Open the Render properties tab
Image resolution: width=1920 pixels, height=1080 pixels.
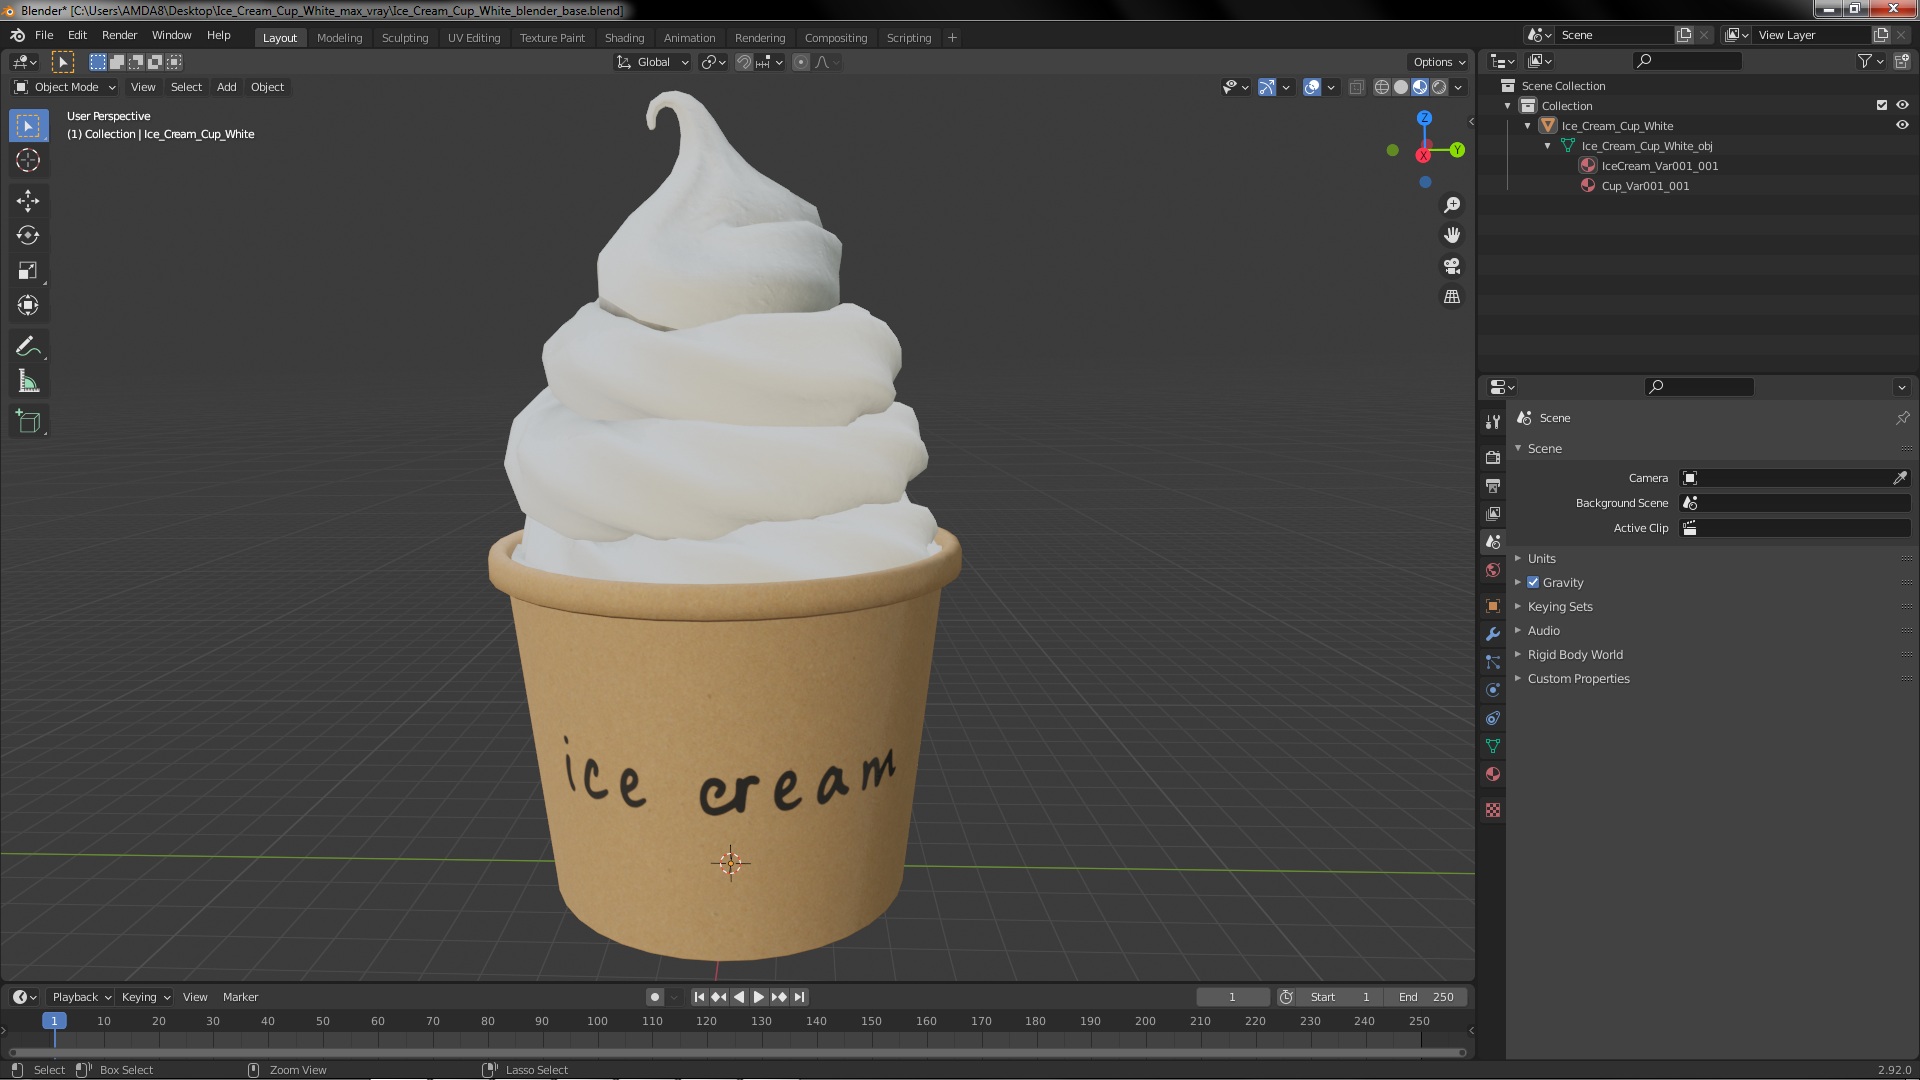(x=1493, y=457)
